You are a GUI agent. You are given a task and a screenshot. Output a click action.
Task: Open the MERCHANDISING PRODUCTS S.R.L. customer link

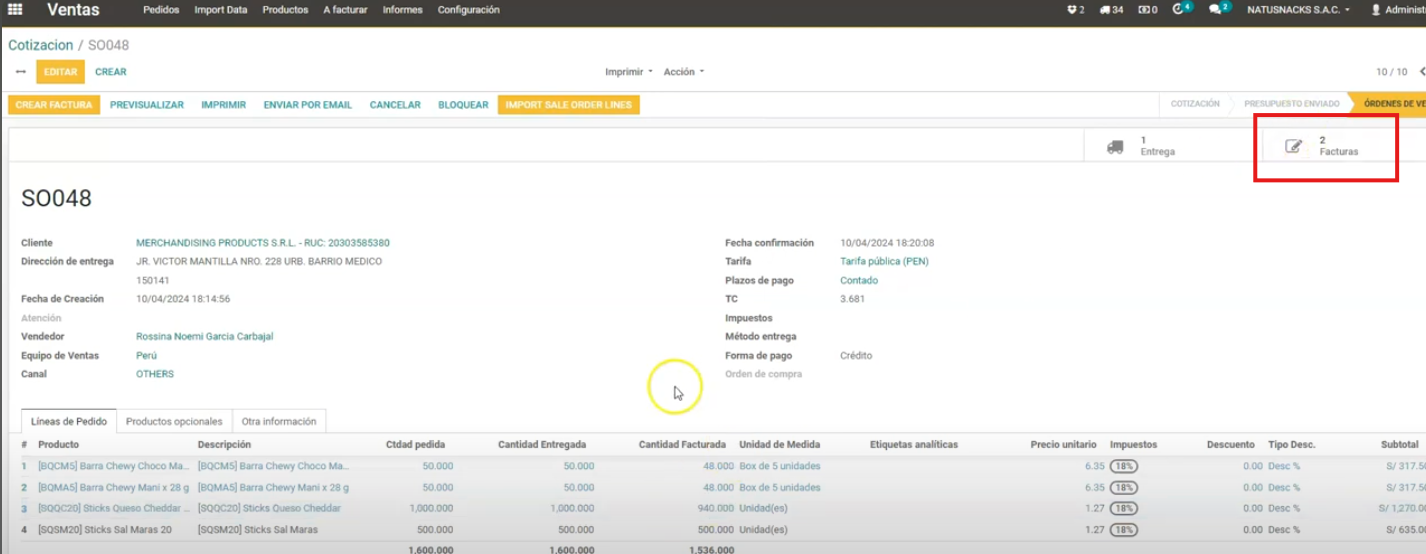262,243
